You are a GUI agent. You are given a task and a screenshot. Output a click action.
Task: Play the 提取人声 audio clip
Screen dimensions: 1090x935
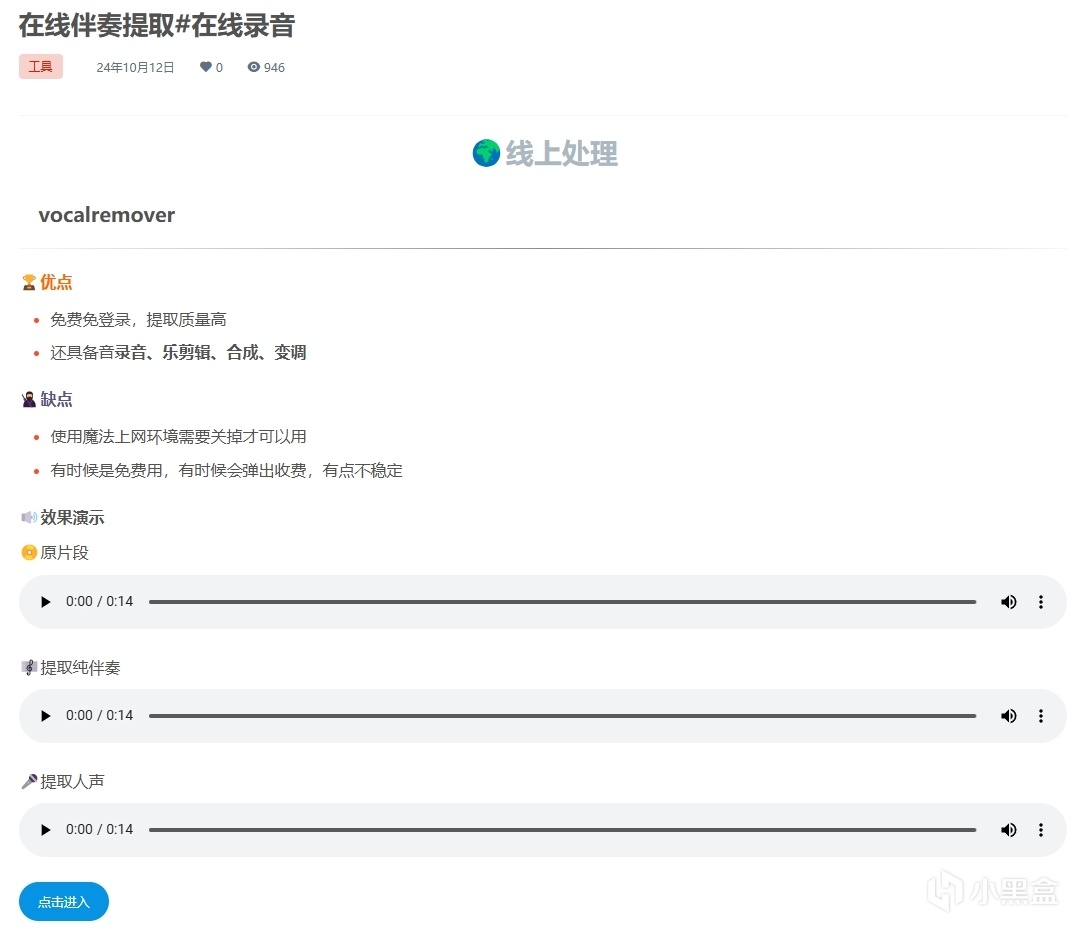[x=45, y=829]
